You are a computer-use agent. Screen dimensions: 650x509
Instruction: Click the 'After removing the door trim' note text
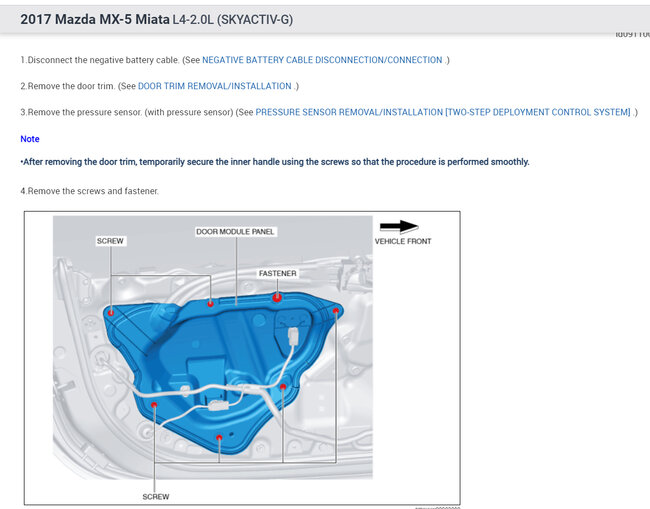tap(275, 162)
